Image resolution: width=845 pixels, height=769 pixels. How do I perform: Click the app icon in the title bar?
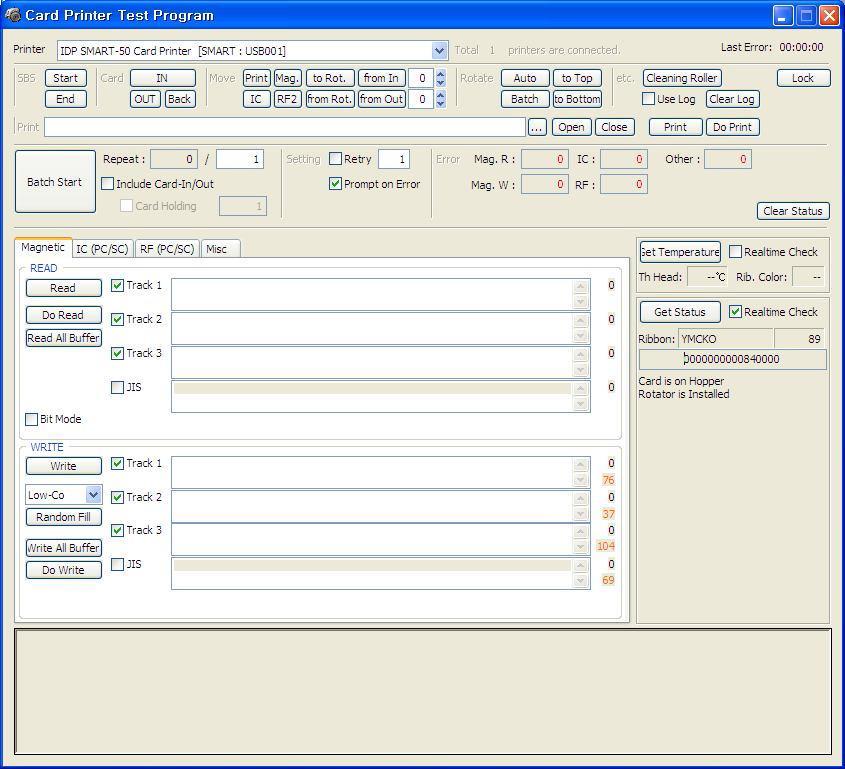pos(12,15)
